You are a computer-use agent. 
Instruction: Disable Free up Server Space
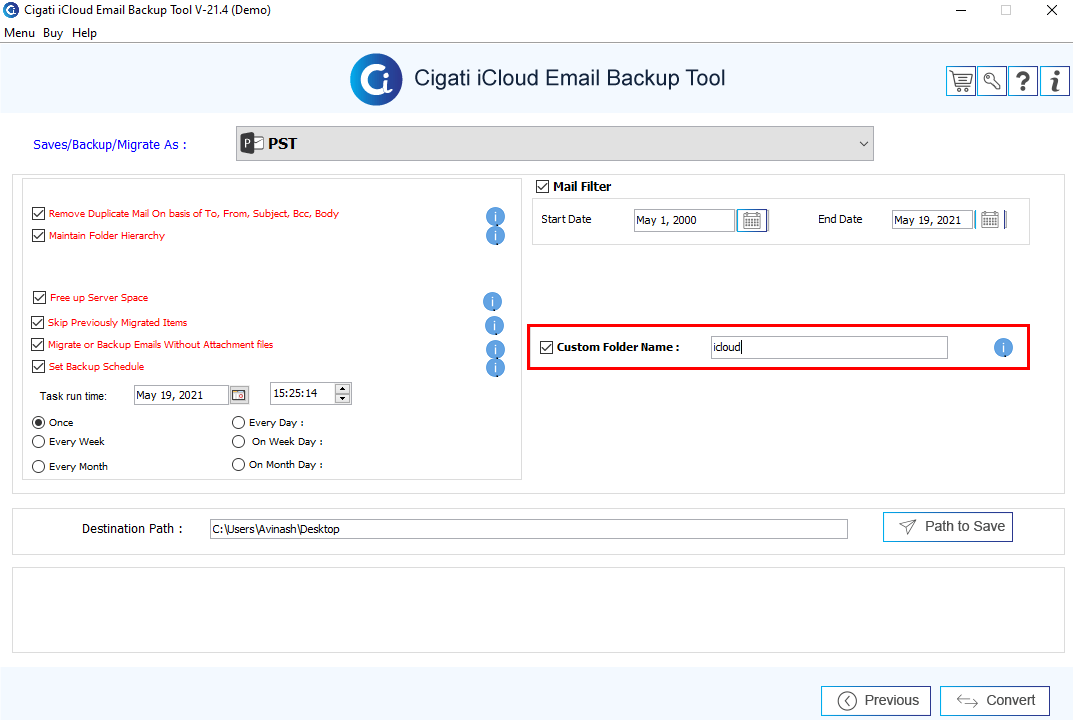pyautogui.click(x=39, y=298)
